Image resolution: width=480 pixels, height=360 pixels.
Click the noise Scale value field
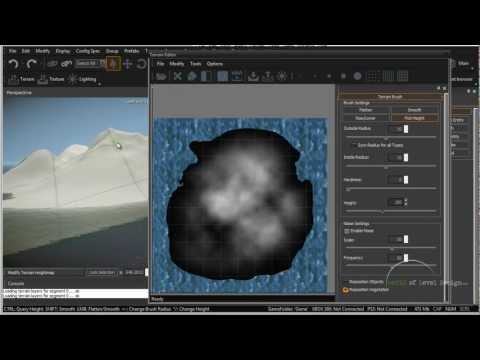[396, 239]
